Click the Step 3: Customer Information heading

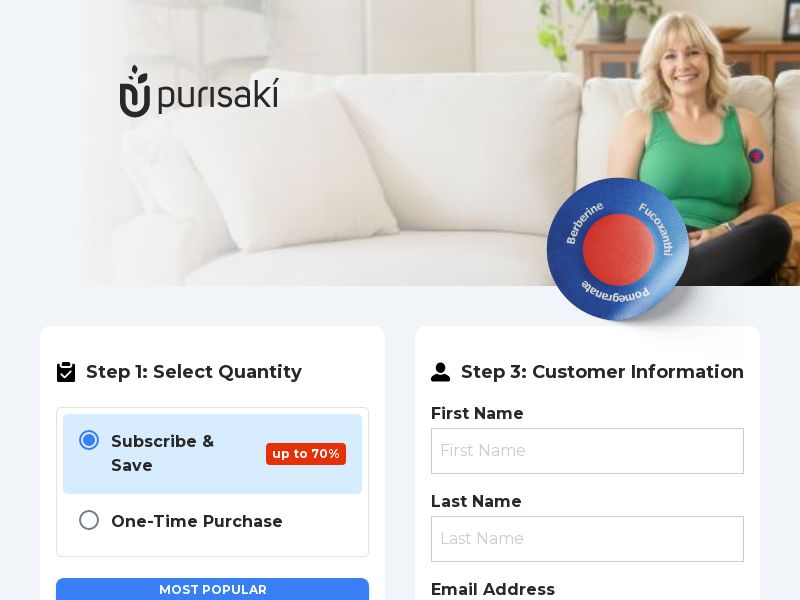[x=602, y=371]
